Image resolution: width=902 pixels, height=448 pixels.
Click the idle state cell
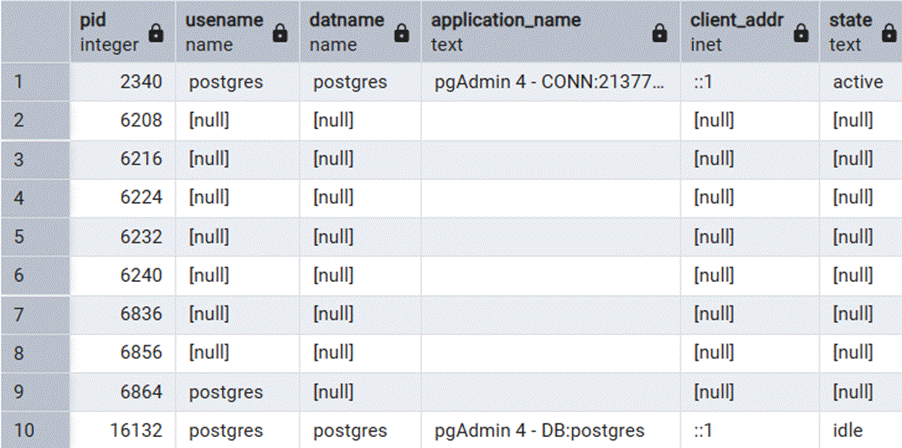click(861, 430)
